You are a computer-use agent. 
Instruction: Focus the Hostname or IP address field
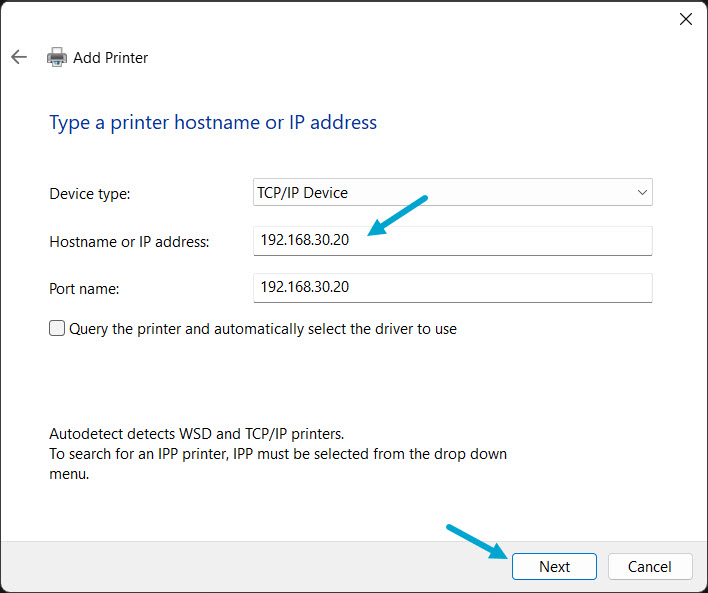point(452,241)
